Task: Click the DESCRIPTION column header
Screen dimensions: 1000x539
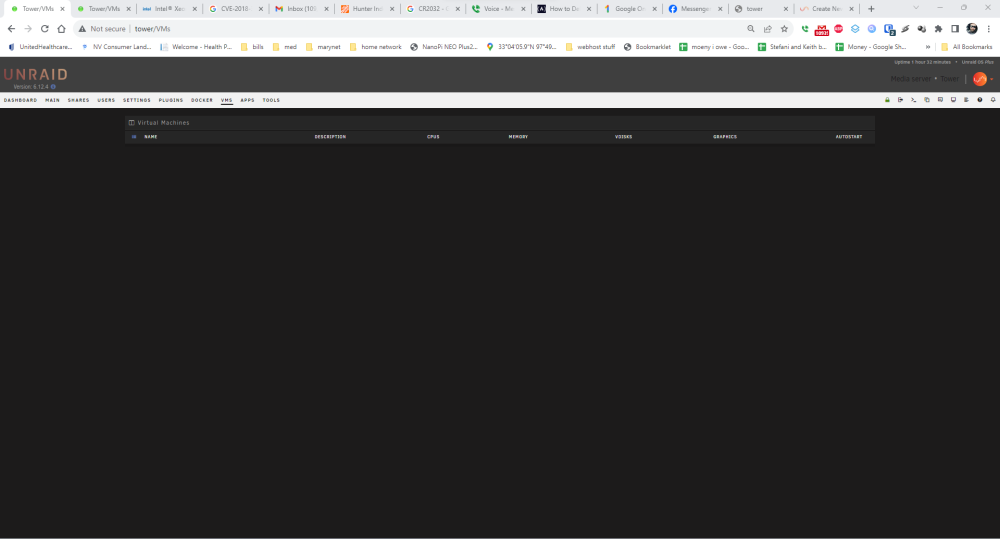Action: point(330,137)
